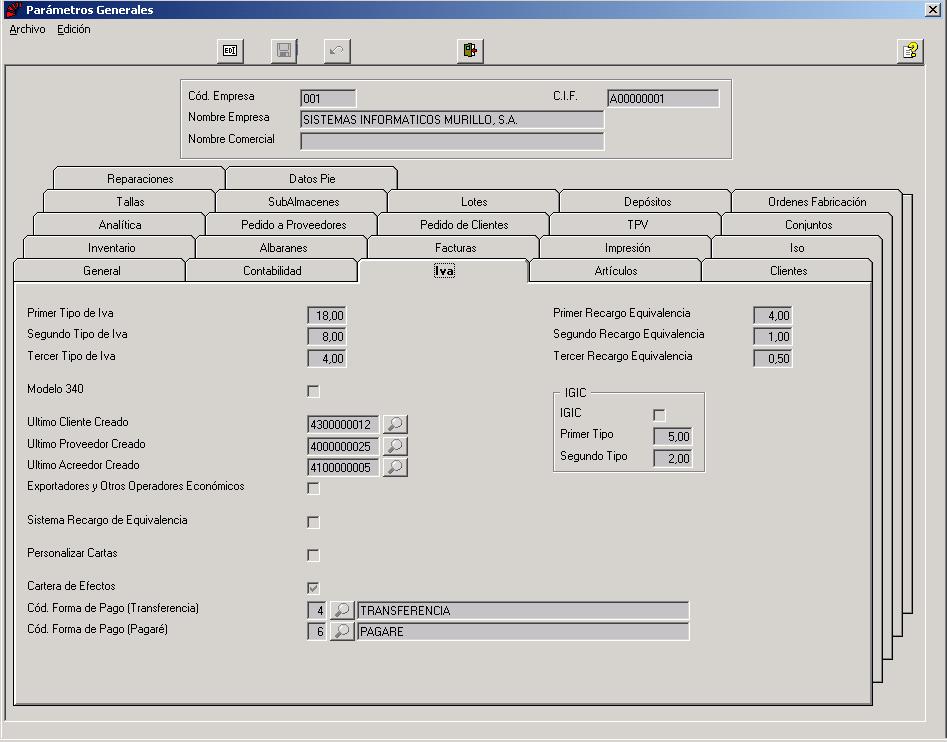Open the Edición menu
Screen dimensions: 947x742
[74, 29]
